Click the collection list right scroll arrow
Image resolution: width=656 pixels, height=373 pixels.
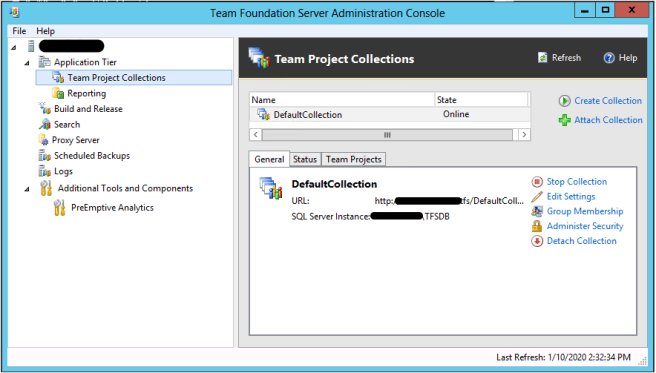coord(524,135)
